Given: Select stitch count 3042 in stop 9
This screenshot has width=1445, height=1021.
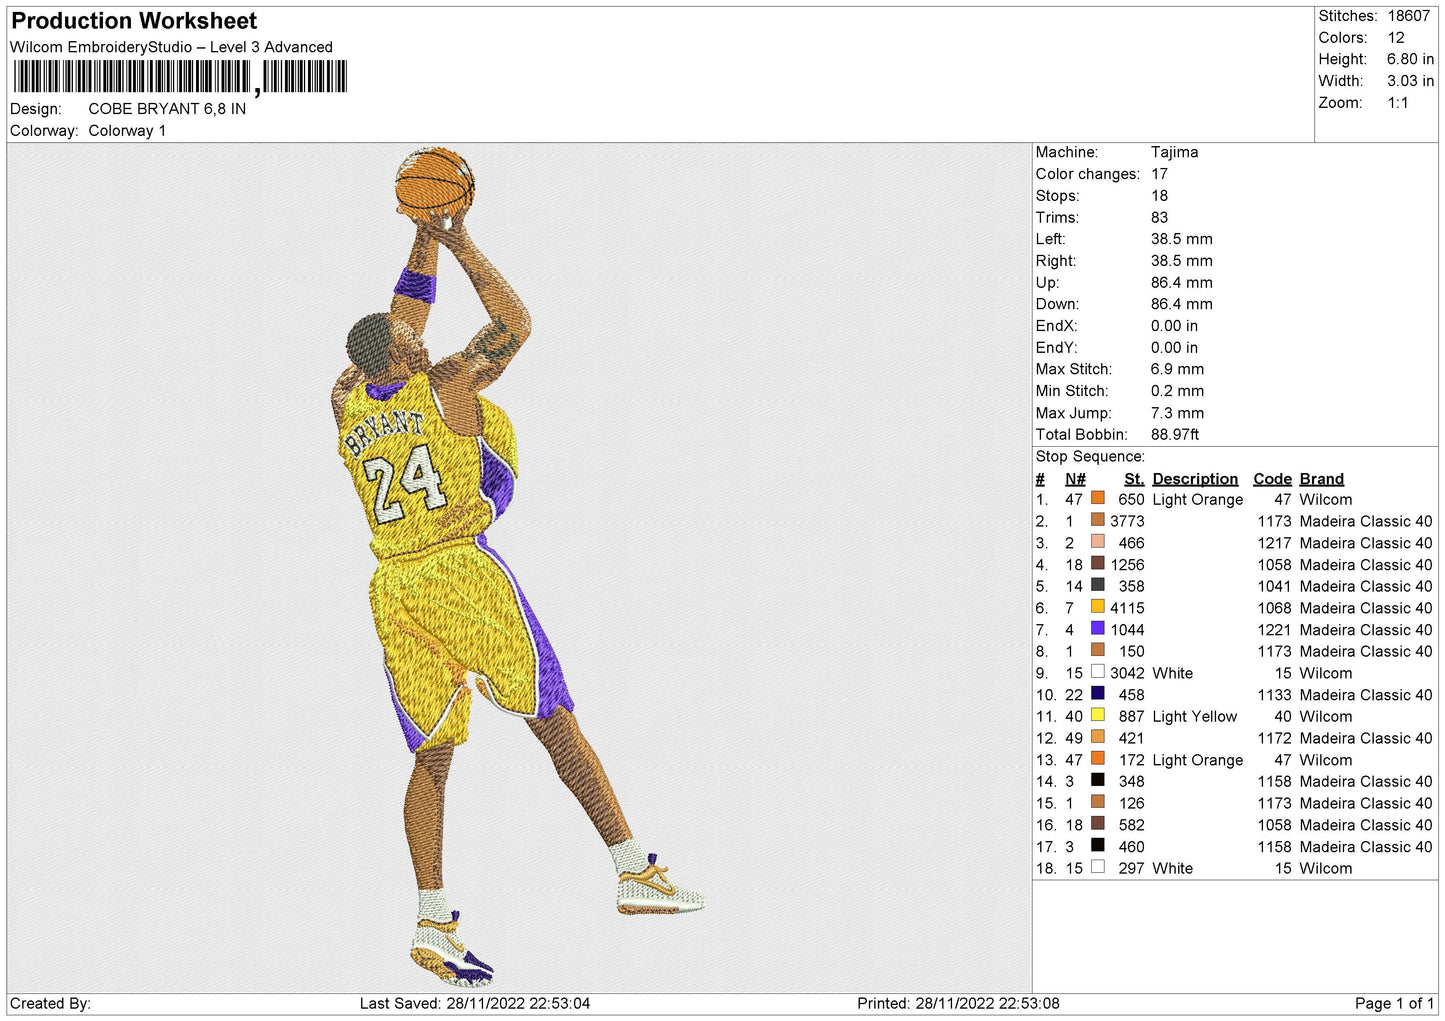Looking at the screenshot, I should [1127, 673].
